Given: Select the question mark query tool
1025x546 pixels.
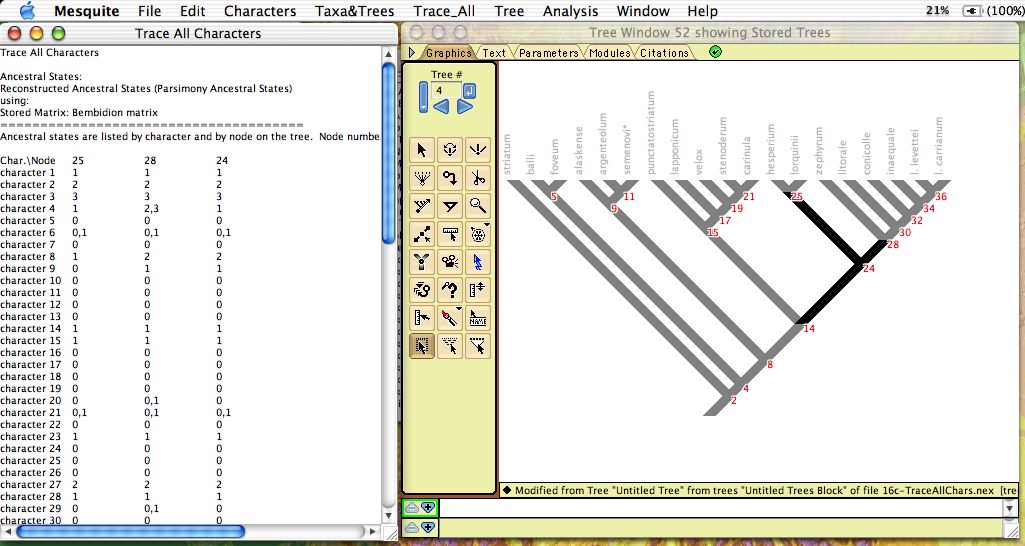Looking at the screenshot, I should (x=450, y=290).
